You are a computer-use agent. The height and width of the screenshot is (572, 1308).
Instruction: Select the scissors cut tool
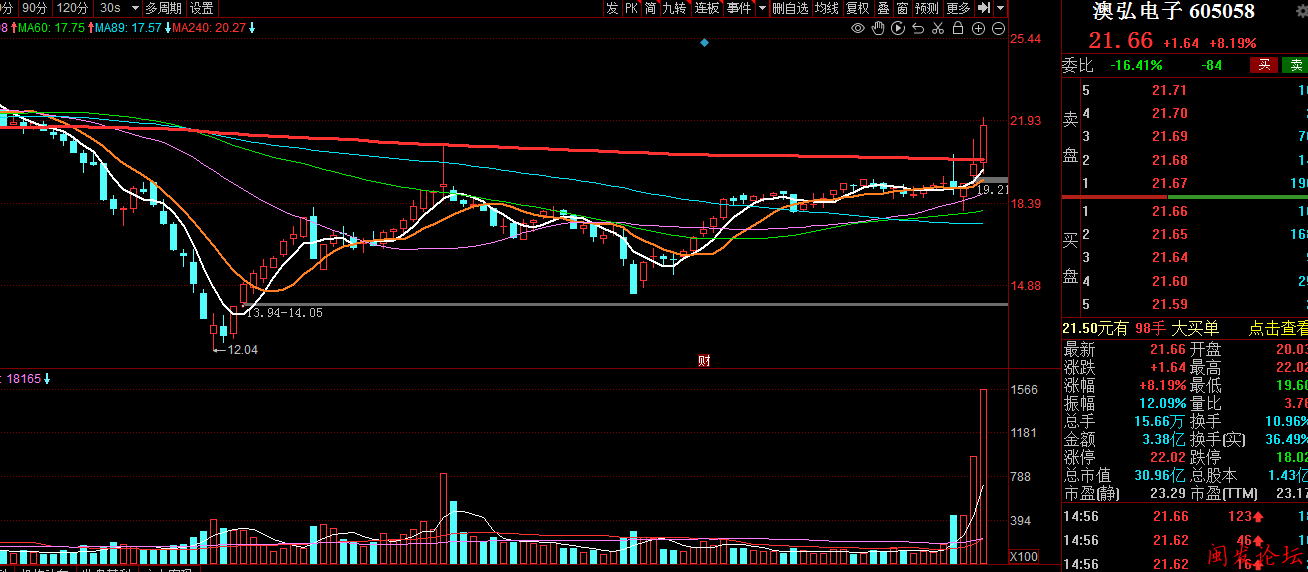[x=938, y=28]
